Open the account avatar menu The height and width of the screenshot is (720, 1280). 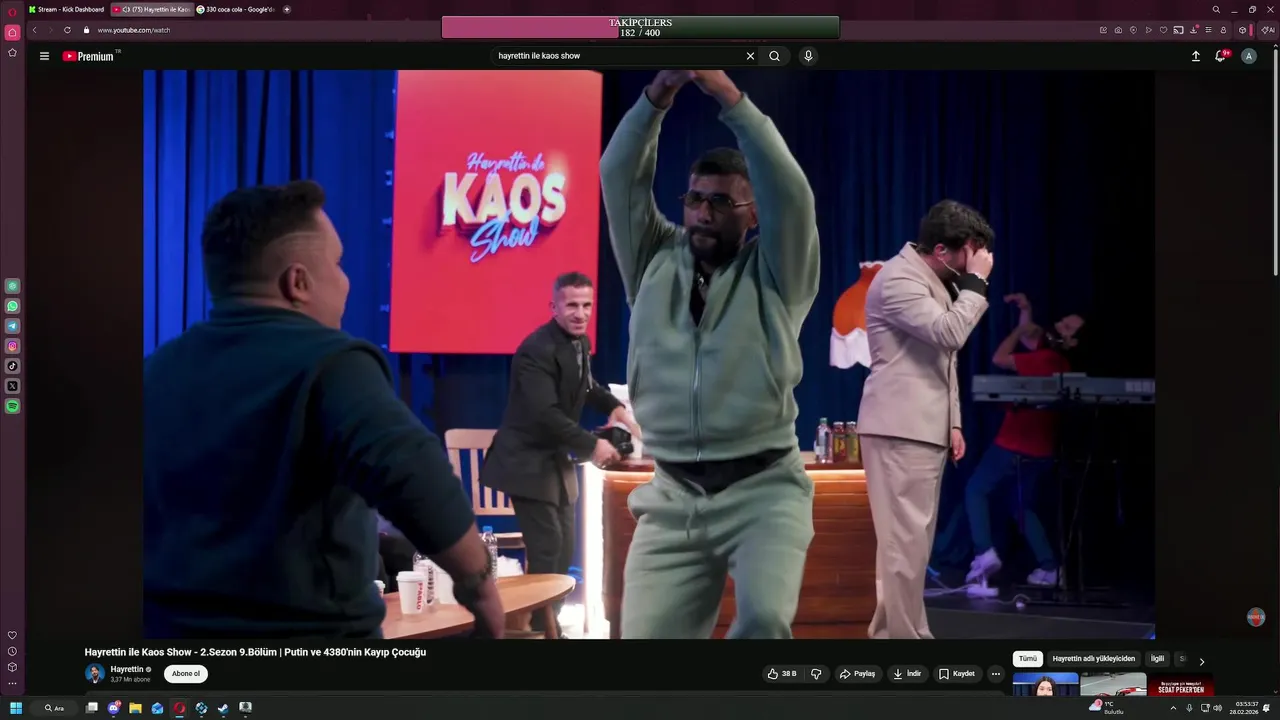pos(1248,56)
